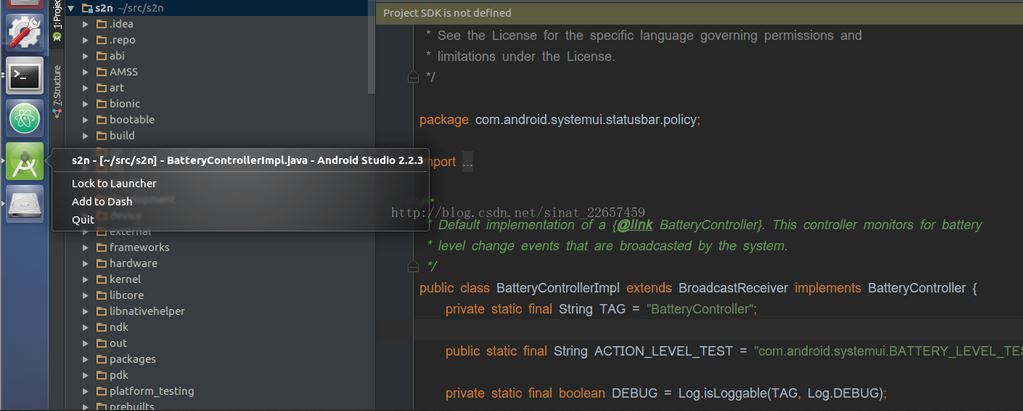This screenshot has height=411, width=1023.
Task: Click the frameworks folder icon
Action: [101, 248]
